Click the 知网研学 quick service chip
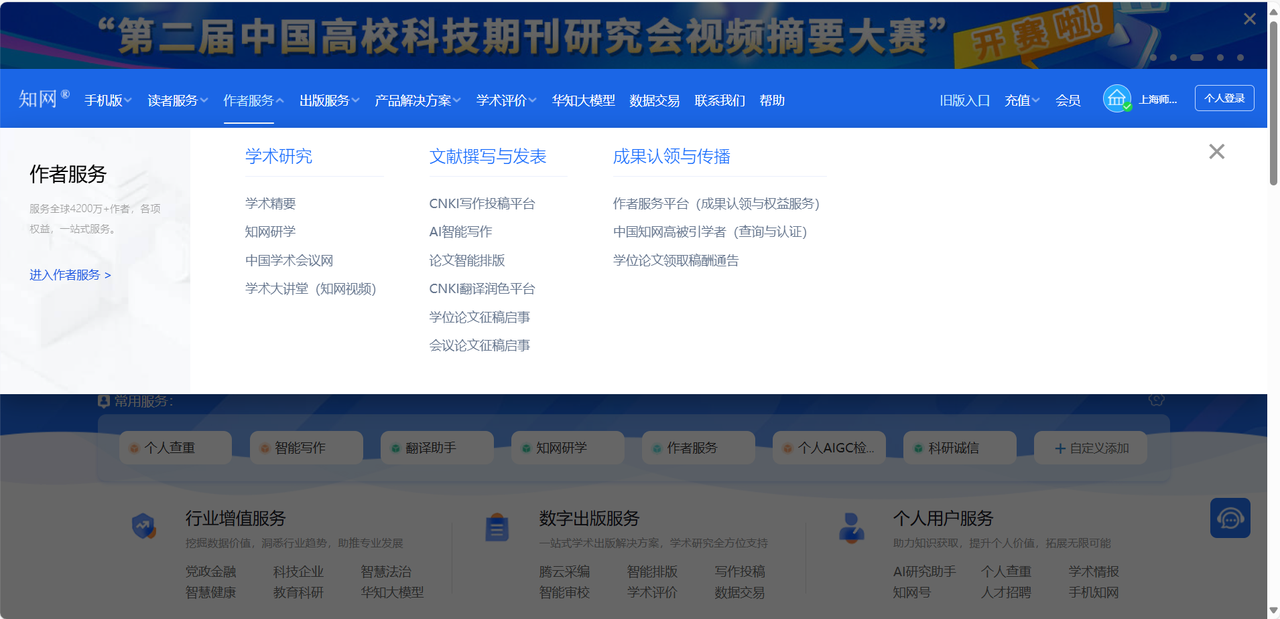This screenshot has height=619, width=1280. [x=568, y=448]
